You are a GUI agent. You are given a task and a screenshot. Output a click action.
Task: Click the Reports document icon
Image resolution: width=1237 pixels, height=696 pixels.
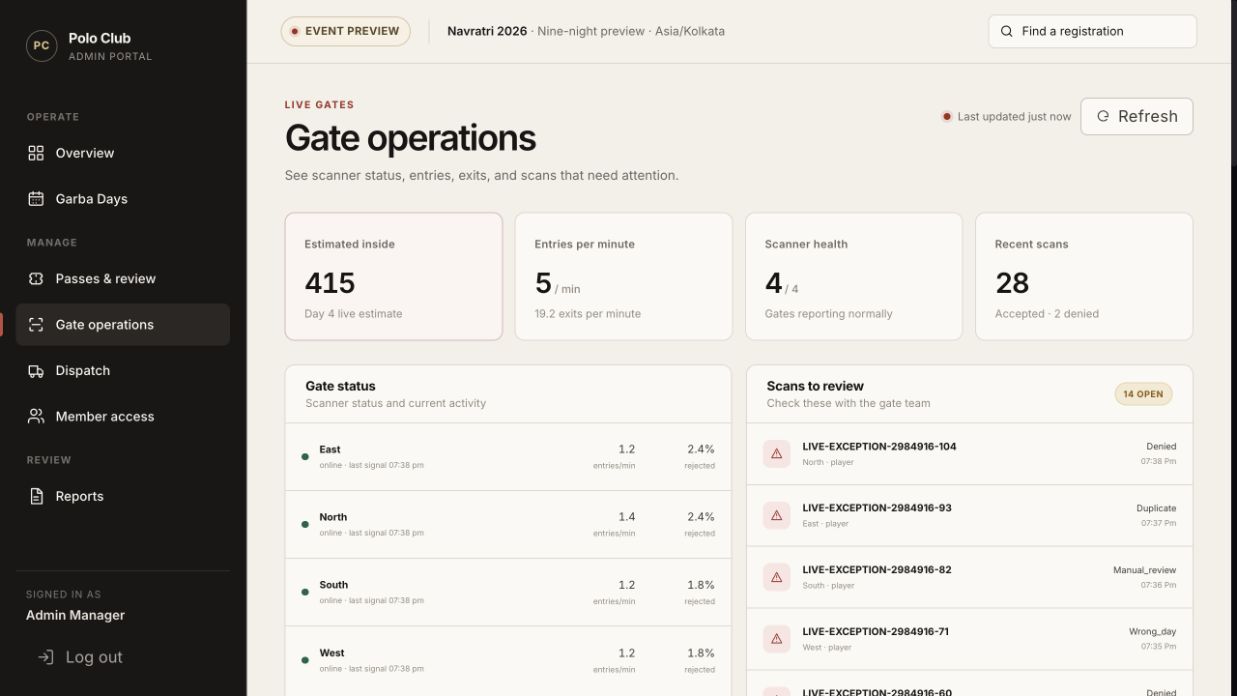[36, 497]
